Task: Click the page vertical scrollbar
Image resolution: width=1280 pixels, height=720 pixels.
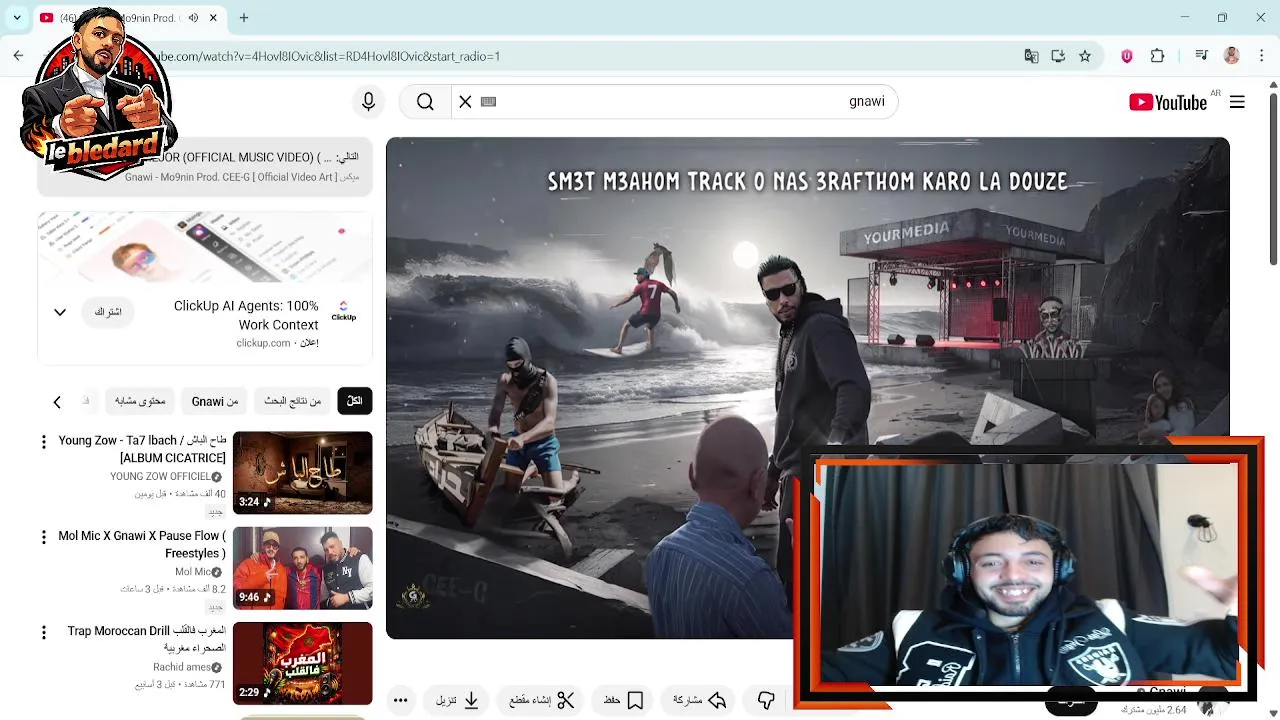Action: point(1273,180)
